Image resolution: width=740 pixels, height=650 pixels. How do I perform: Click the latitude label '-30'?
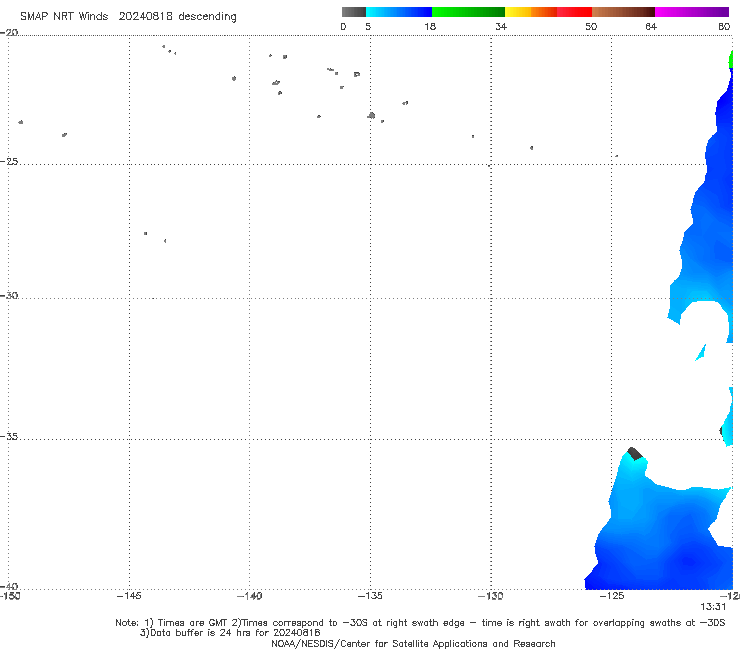pyautogui.click(x=9, y=295)
